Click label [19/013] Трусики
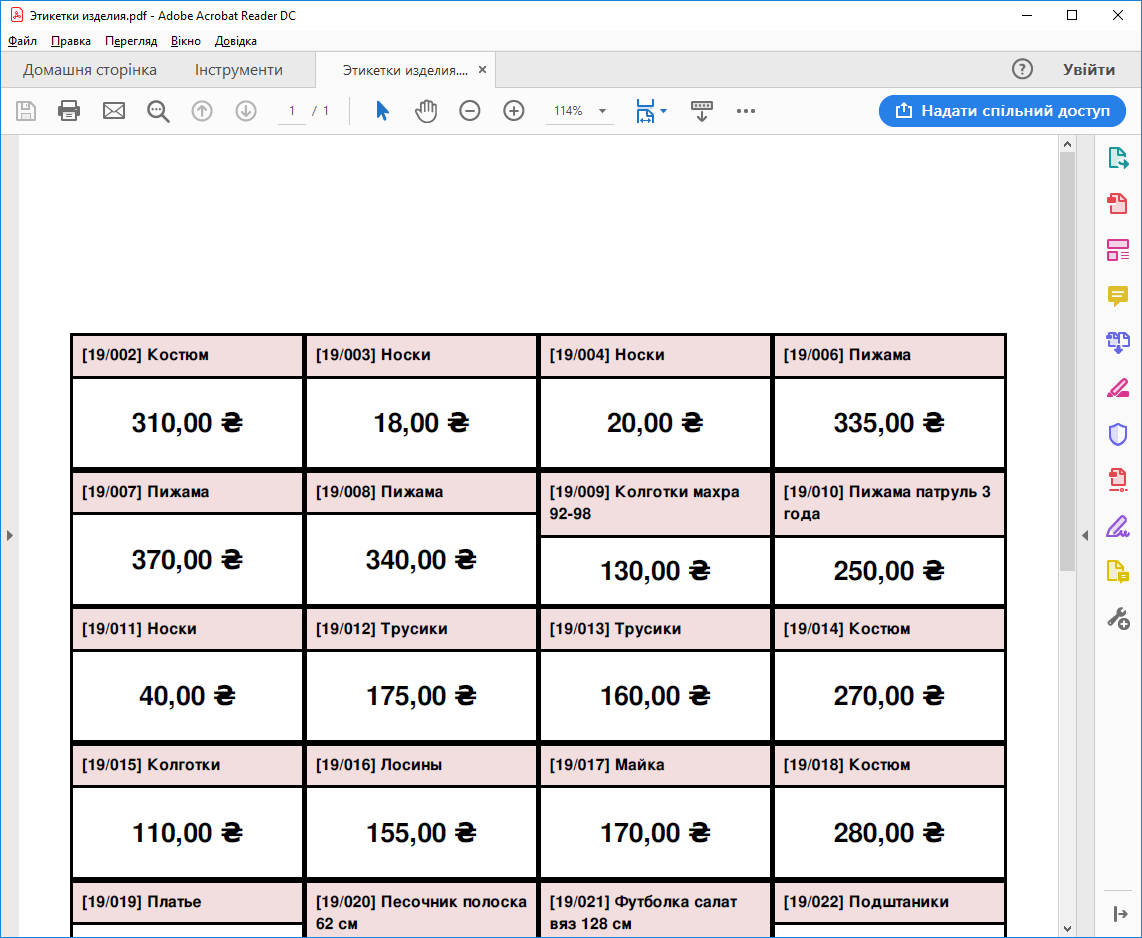 coord(615,628)
